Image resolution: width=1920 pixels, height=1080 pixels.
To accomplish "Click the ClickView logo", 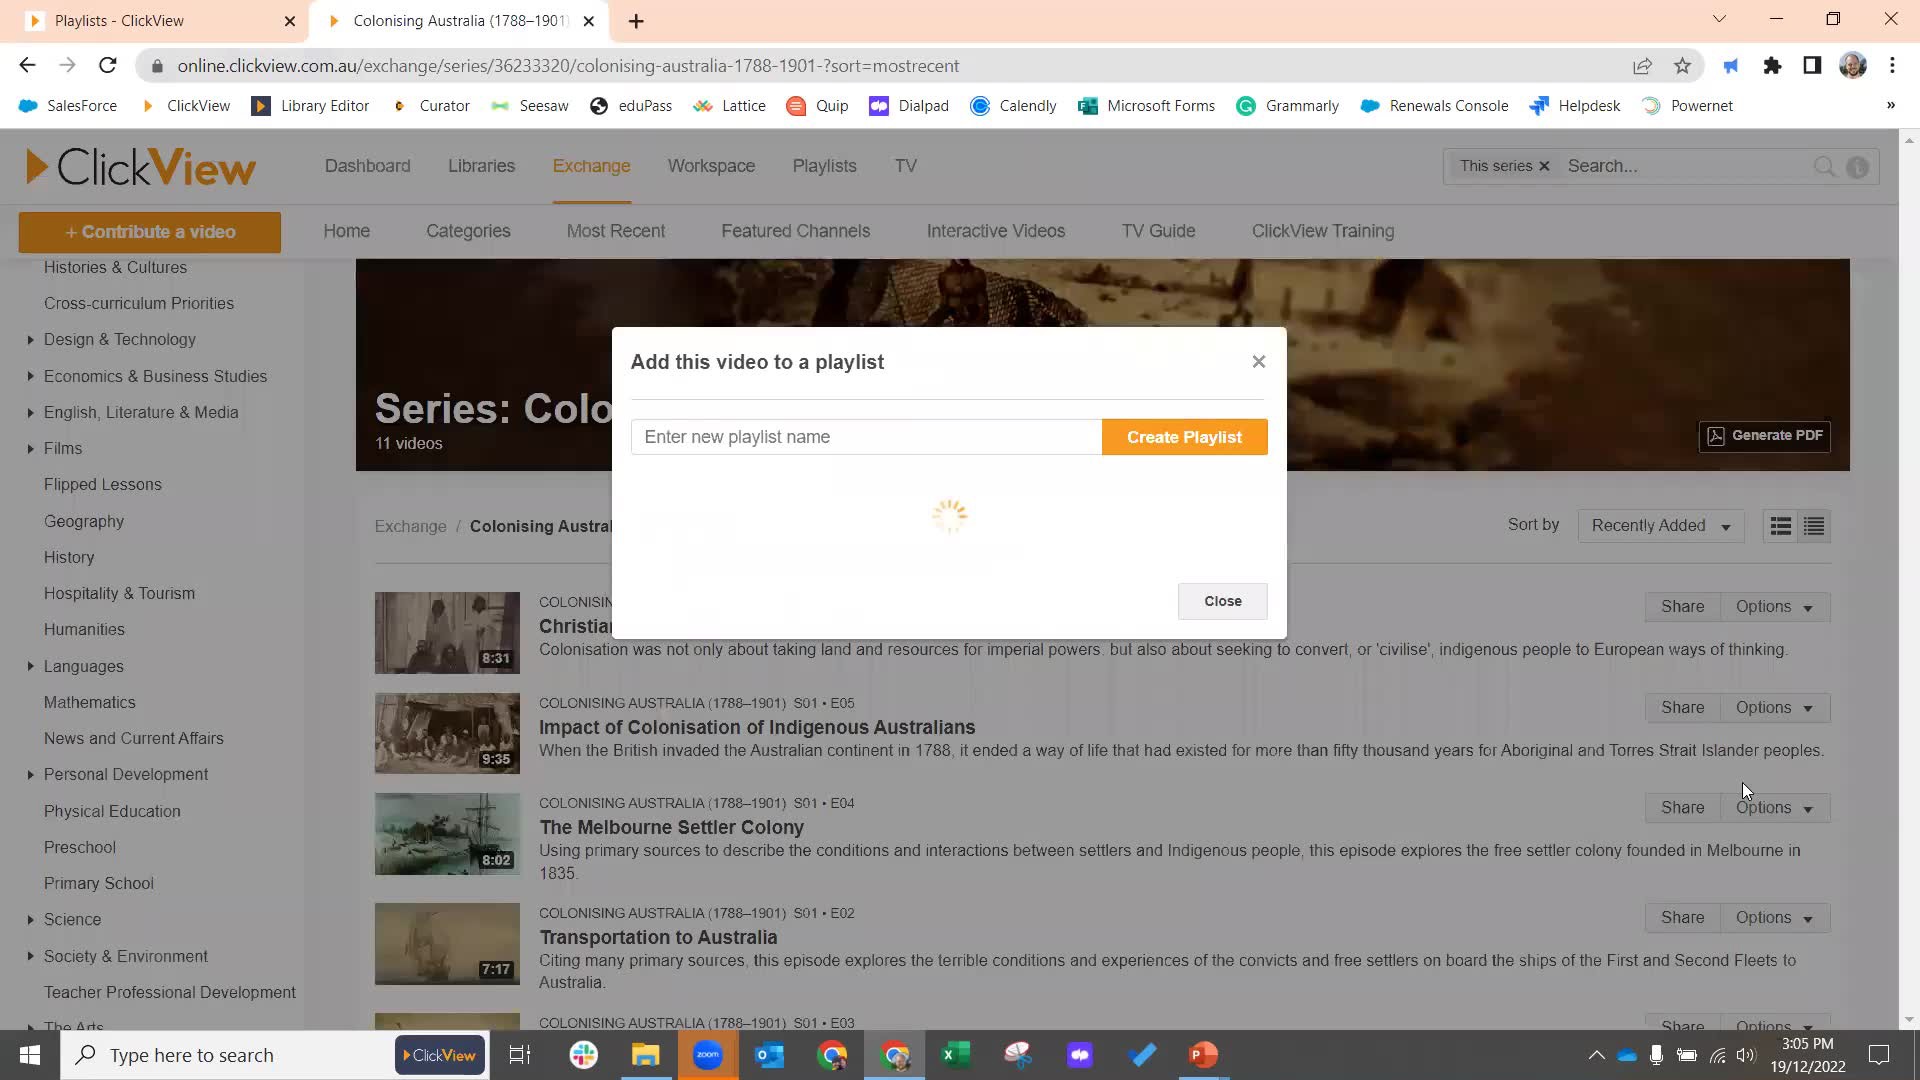I will (140, 166).
